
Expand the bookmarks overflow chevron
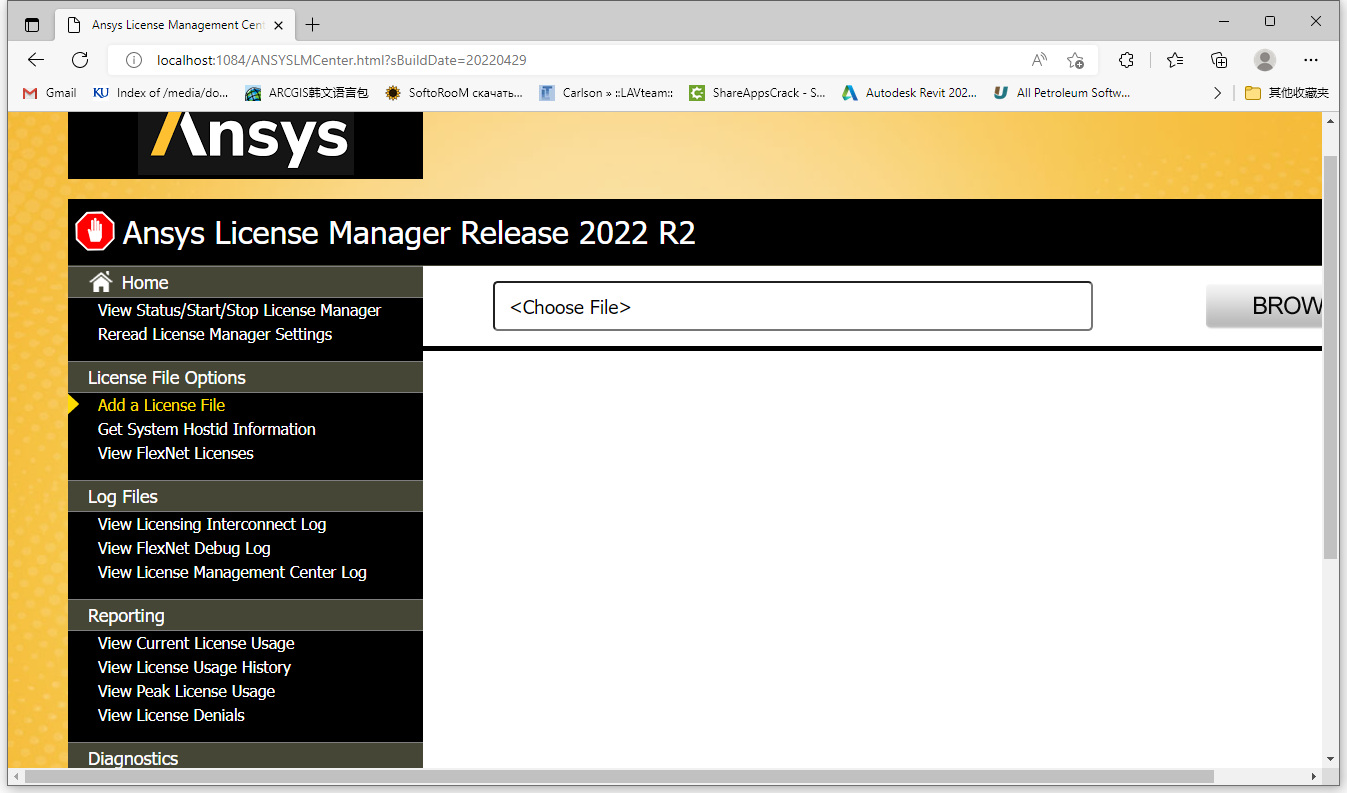(1217, 93)
